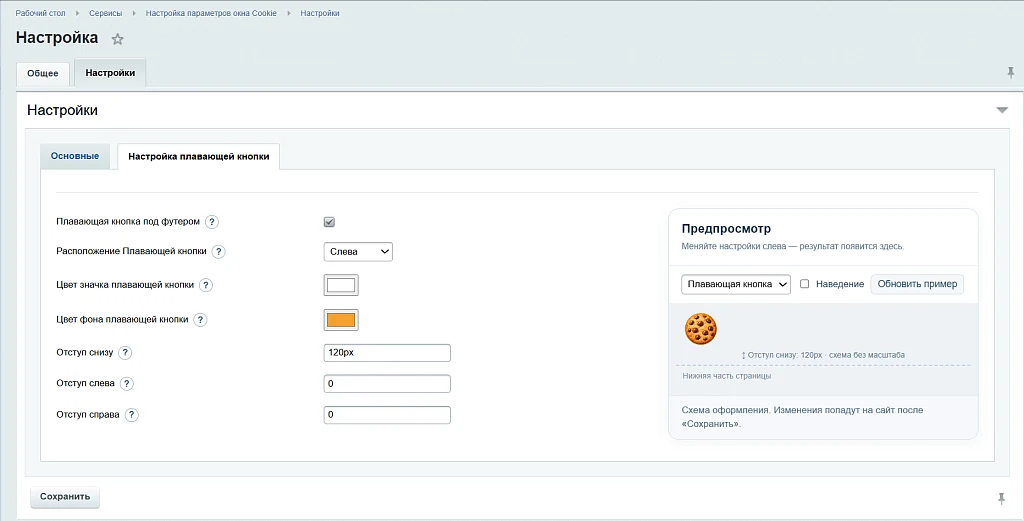Viewport: 1024px width, 521px height.
Task: Click the pin icon beside the tabs
Action: tap(1010, 73)
